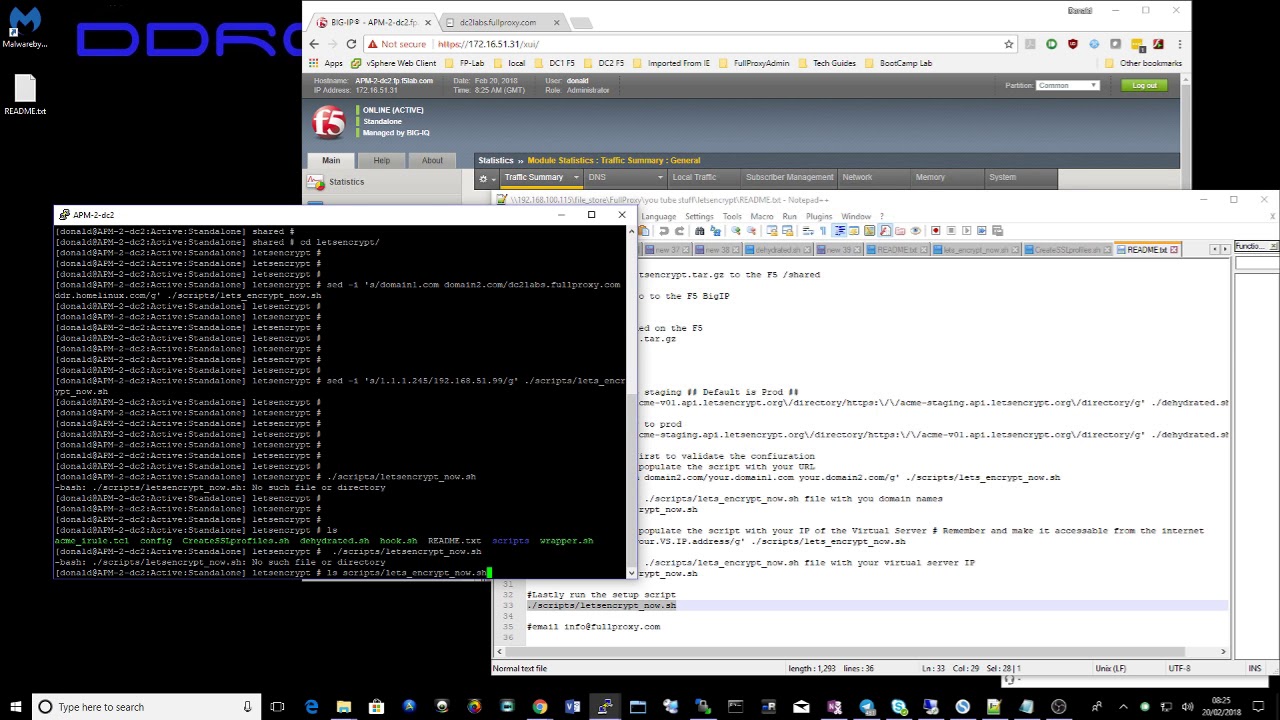Click the Log out button
The width and height of the screenshot is (1280, 720).
[1144, 85]
